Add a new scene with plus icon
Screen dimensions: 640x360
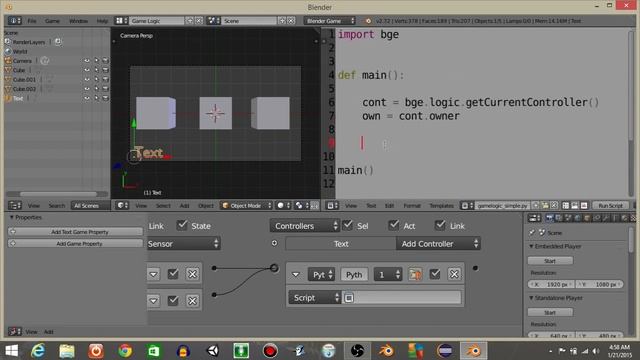[x=282, y=20]
